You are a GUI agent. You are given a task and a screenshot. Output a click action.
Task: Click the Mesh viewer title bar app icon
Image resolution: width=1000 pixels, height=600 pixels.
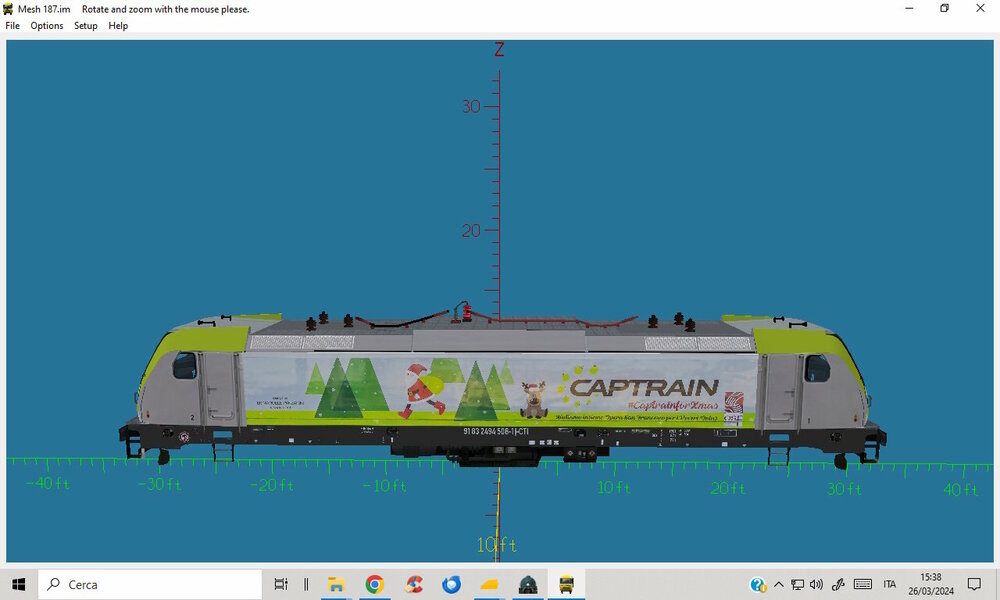8,9
